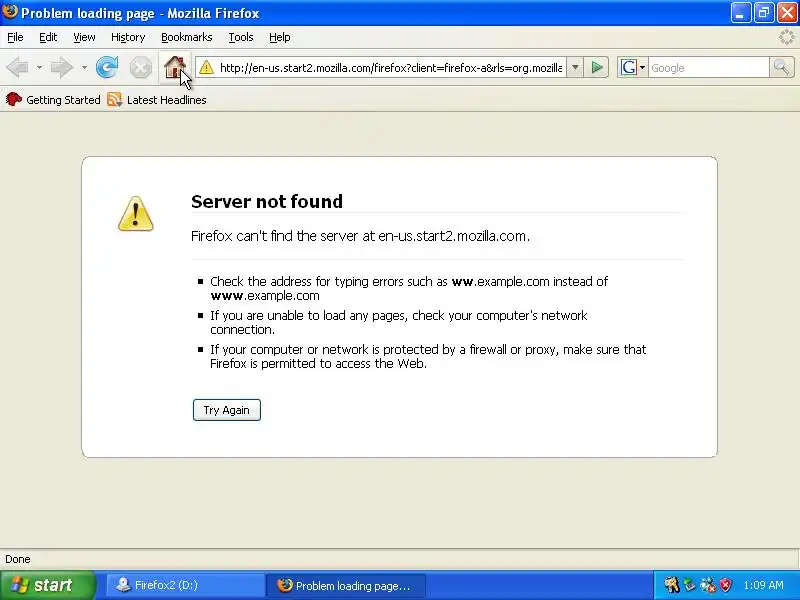This screenshot has width=800, height=600.
Task: Click the Firefox logo in title bar
Action: click(x=10, y=12)
